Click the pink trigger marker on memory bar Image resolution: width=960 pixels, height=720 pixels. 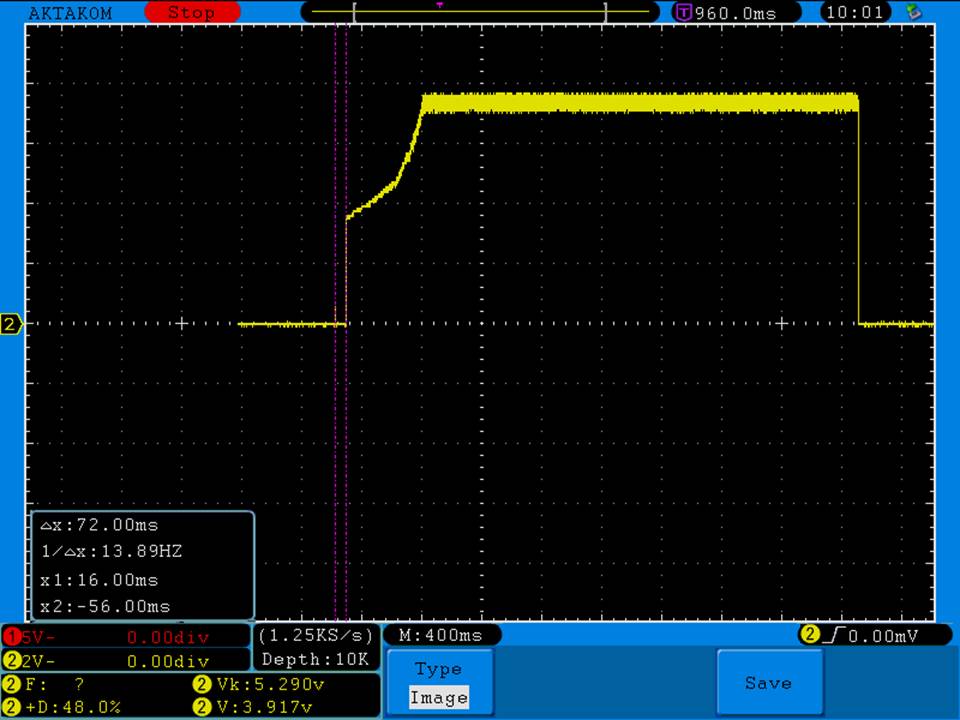pyautogui.click(x=439, y=5)
